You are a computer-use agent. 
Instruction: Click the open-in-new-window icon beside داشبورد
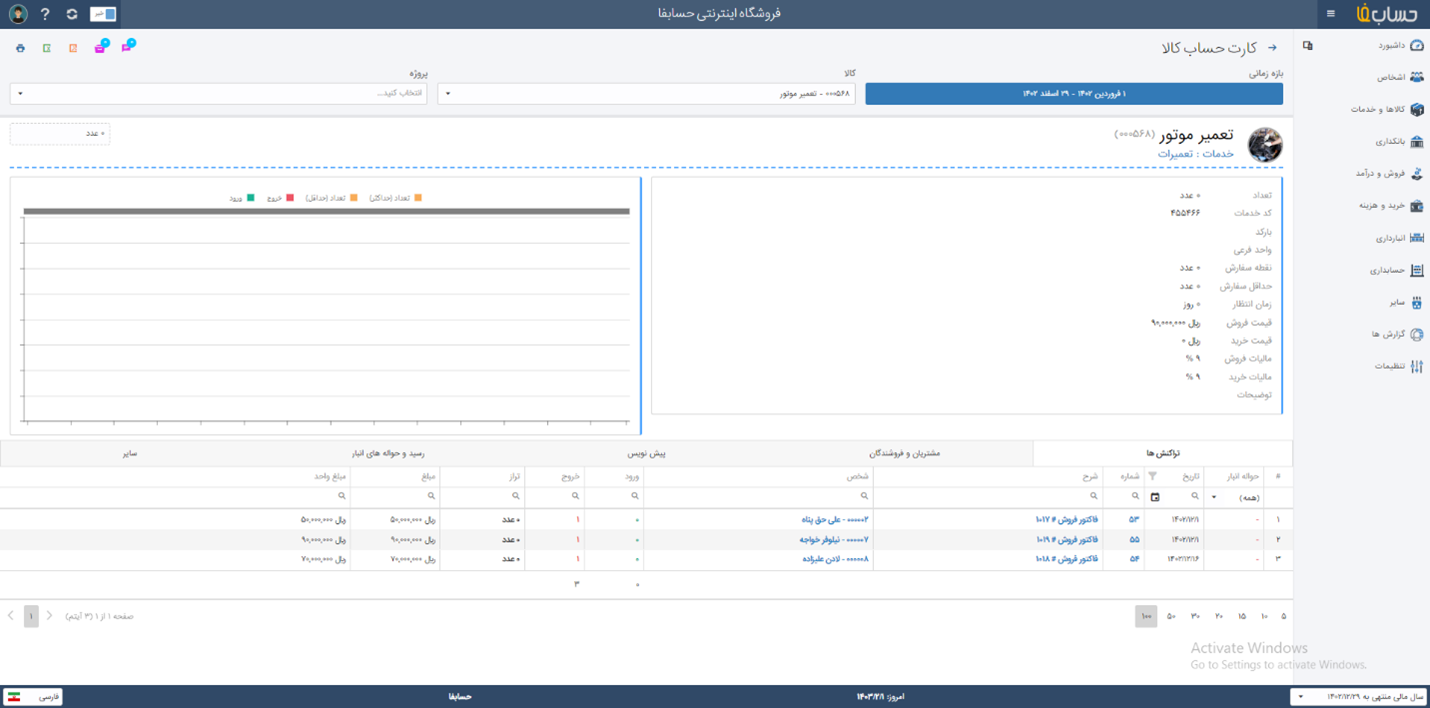[1308, 46]
